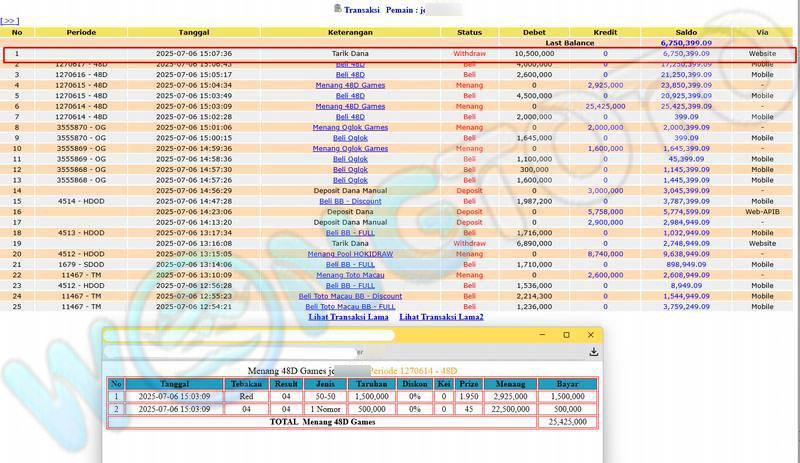Click the 25,425,000 kredit amount in row 6
Screen dimensions: 800x463
pyautogui.click(x=605, y=106)
